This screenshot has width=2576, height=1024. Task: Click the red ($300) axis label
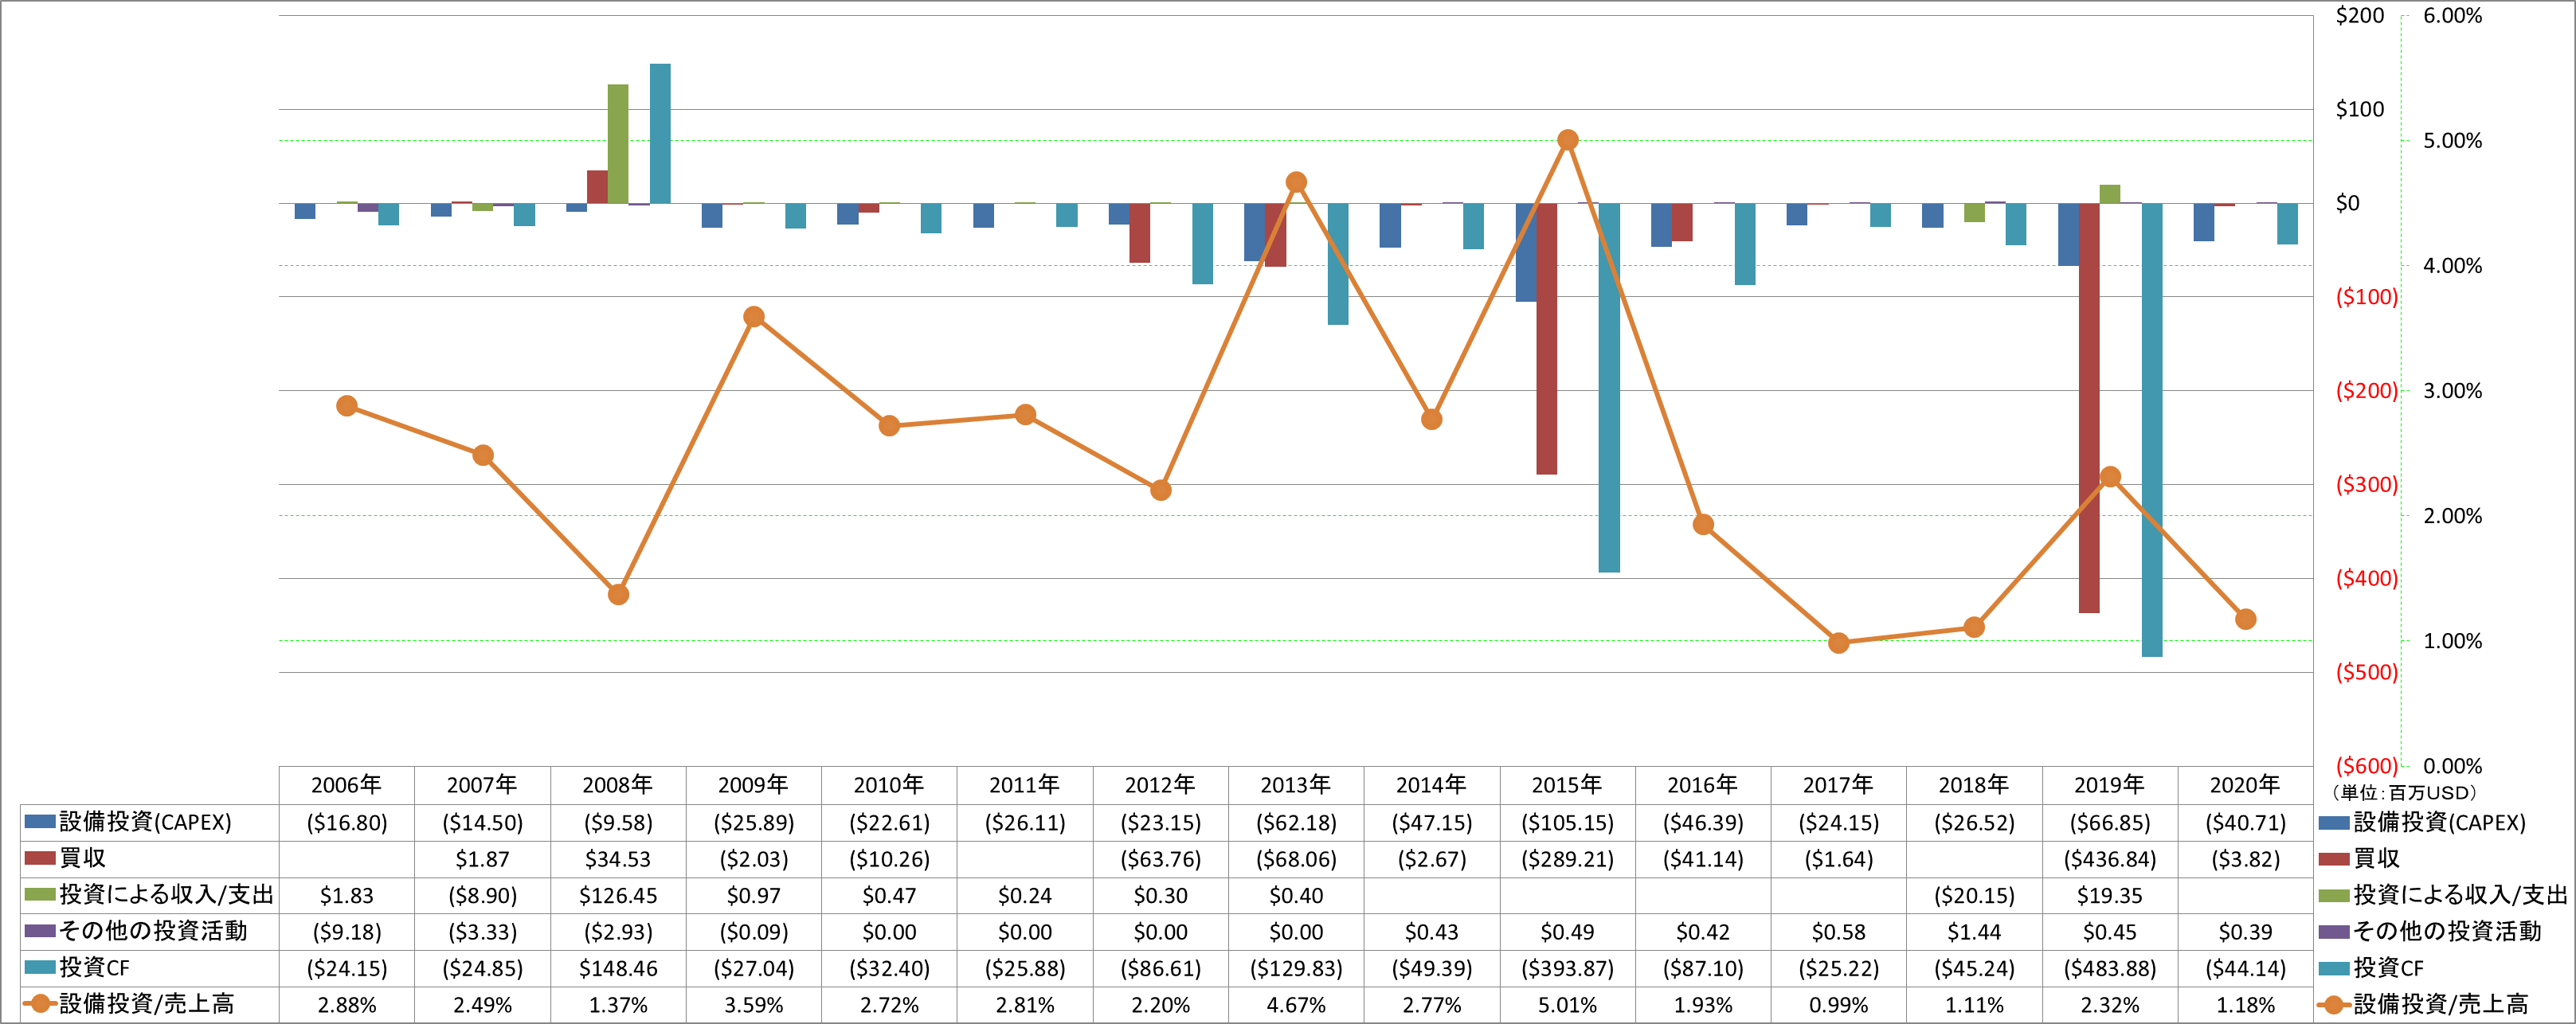point(2366,485)
